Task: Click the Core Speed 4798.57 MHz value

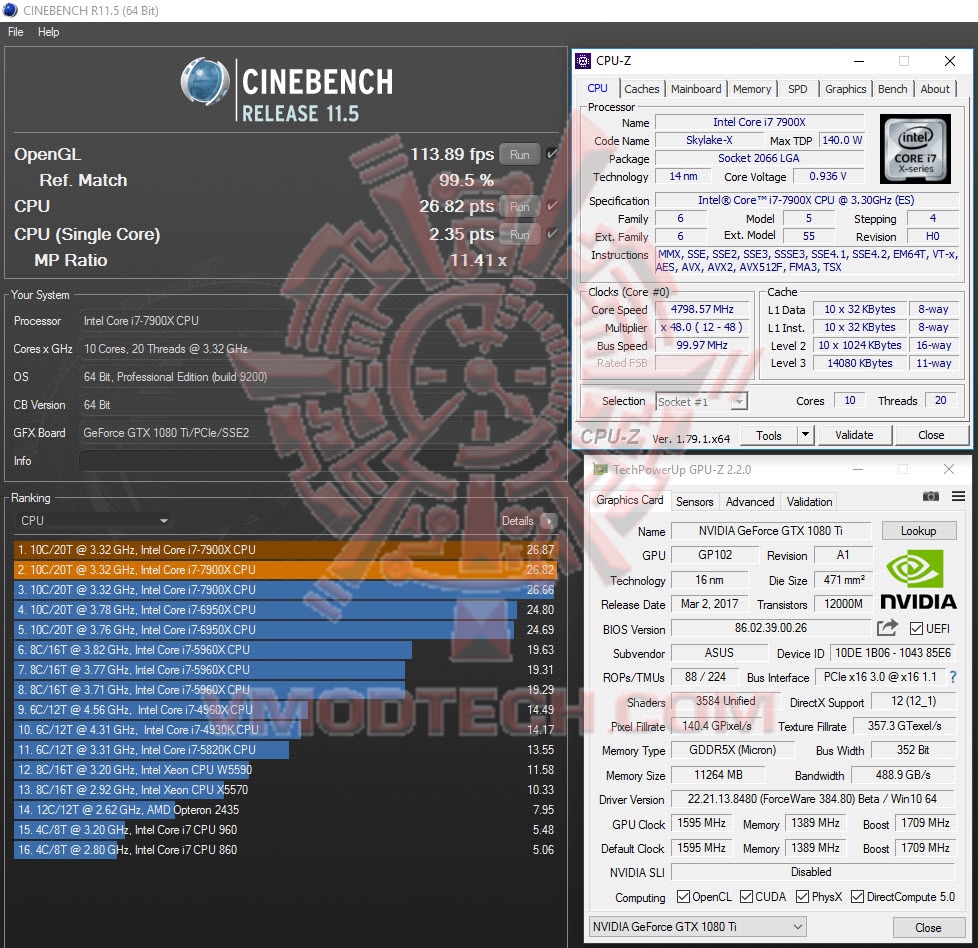Action: [702, 309]
